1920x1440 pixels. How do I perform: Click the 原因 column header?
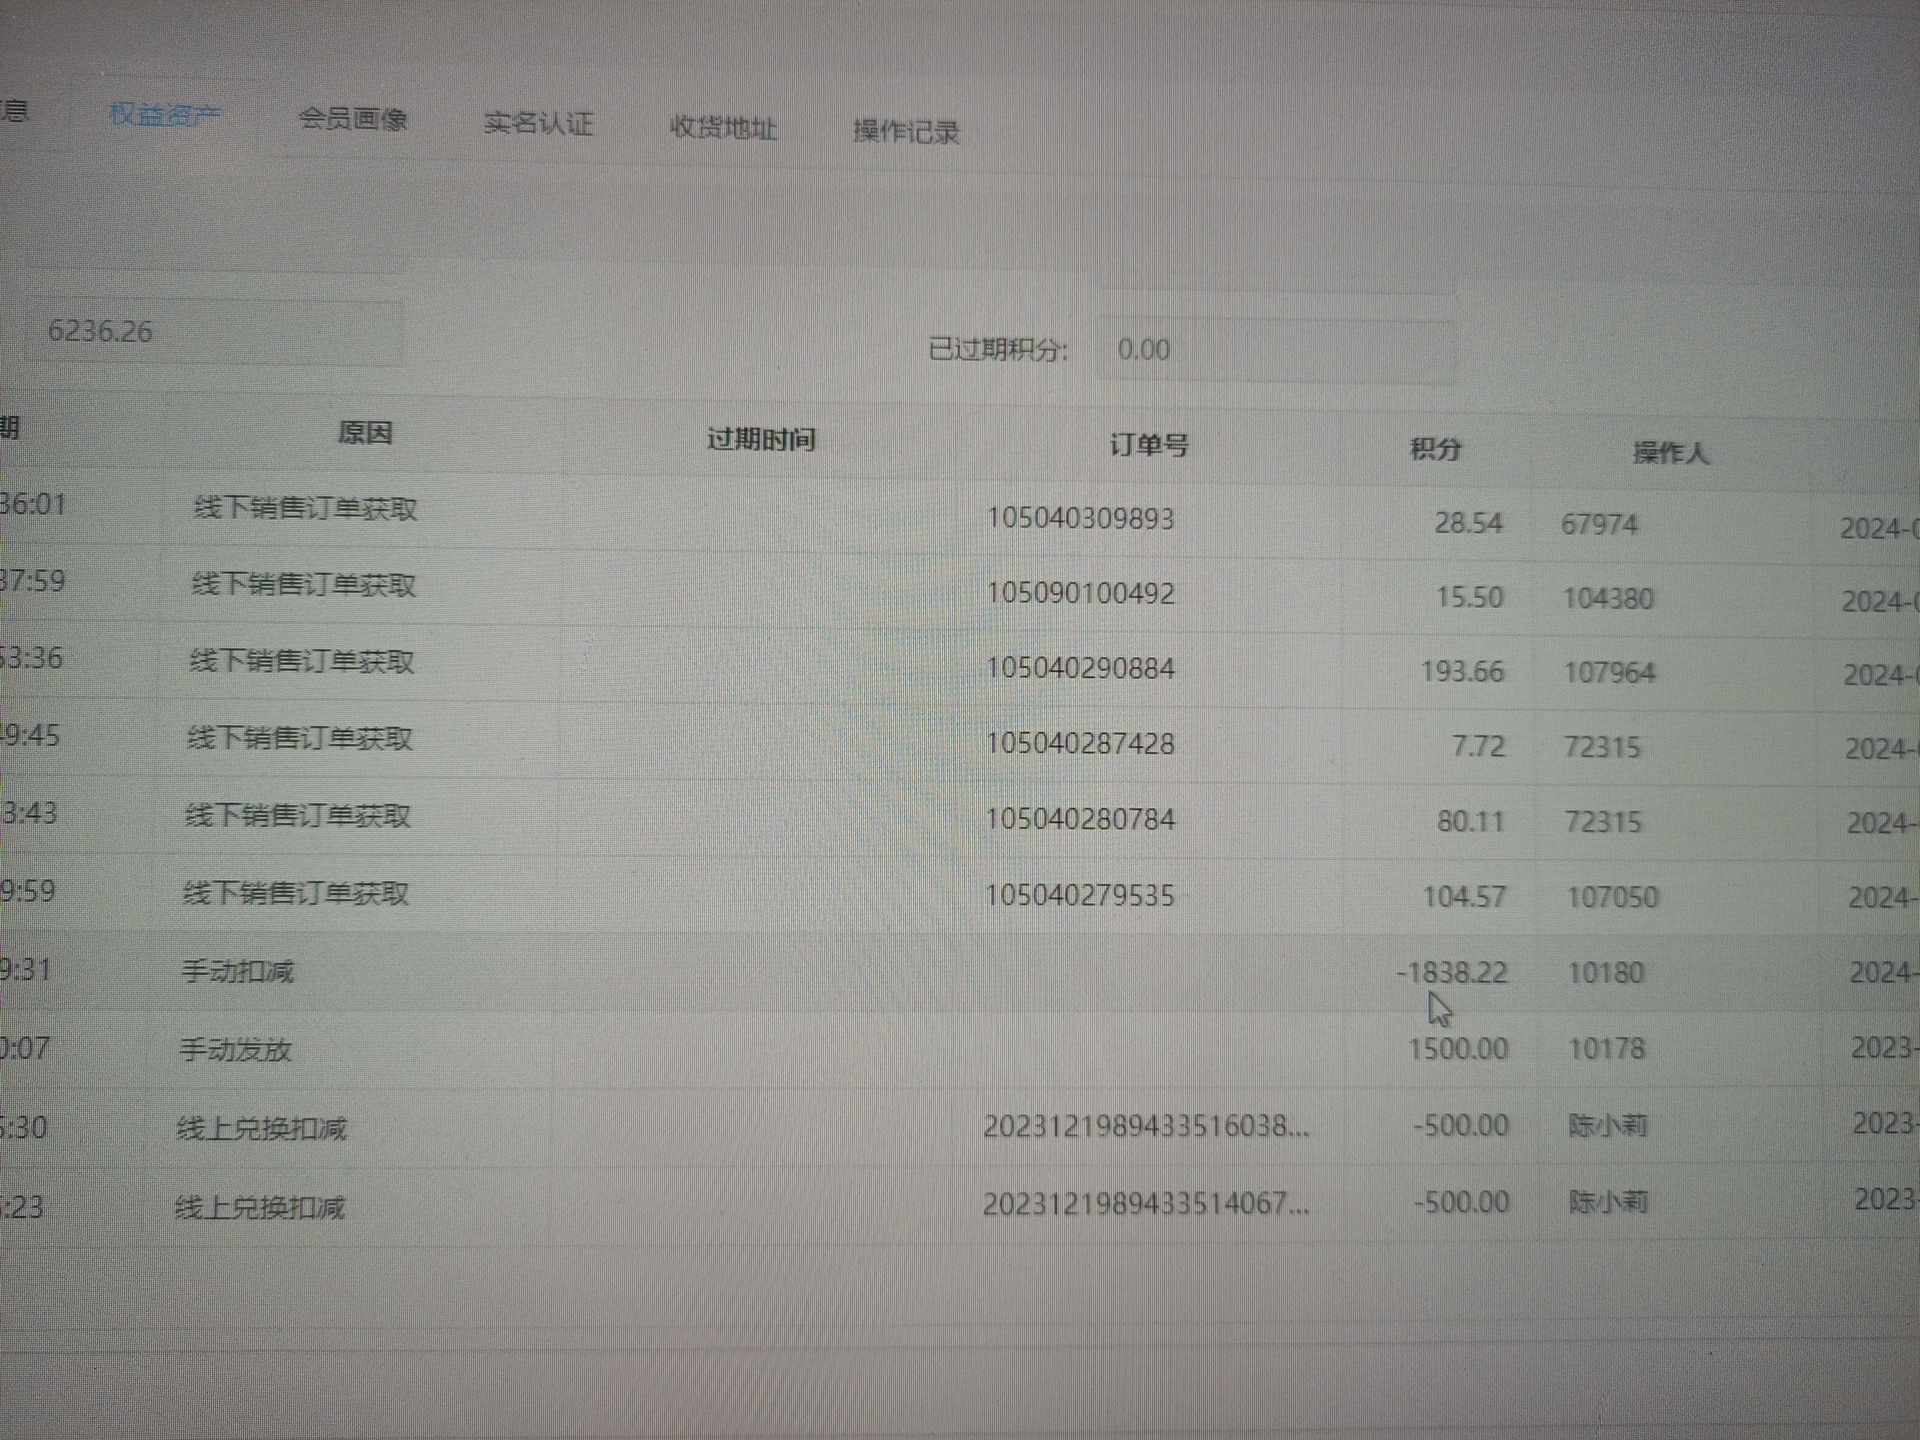tap(364, 433)
